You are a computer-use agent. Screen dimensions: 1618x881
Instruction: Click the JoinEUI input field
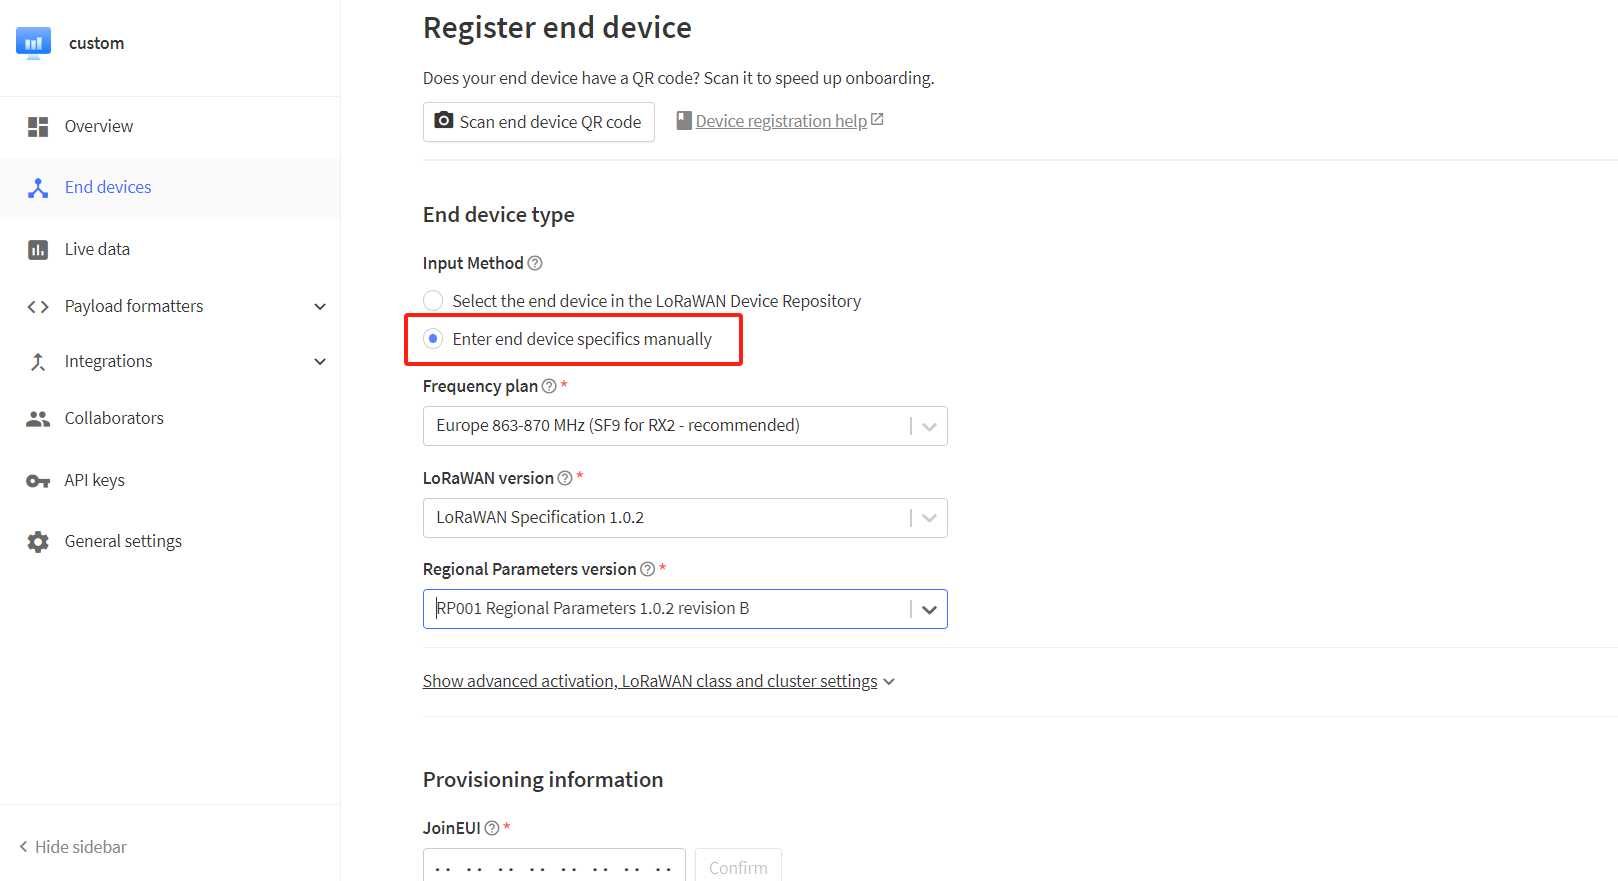tap(554, 866)
